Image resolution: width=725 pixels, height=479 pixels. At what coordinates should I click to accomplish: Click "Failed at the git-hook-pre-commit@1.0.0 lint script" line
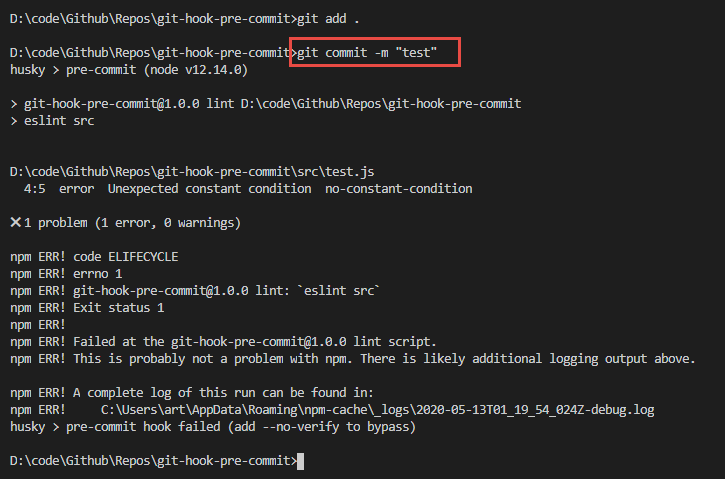[223, 342]
